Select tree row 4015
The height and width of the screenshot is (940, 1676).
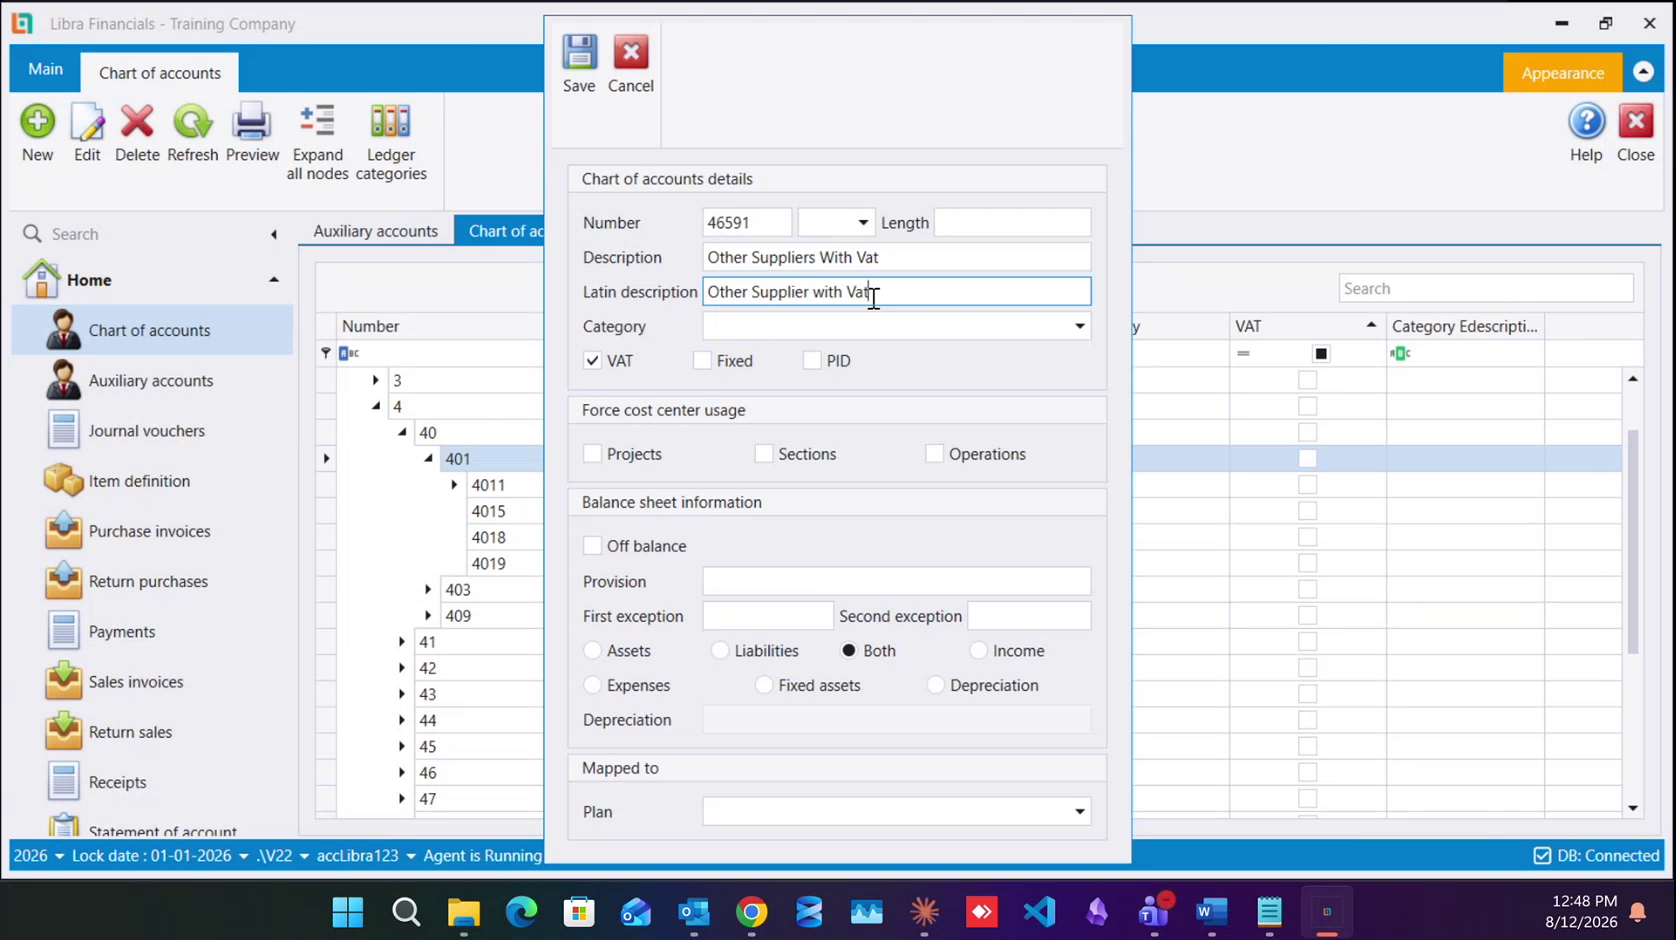(488, 511)
